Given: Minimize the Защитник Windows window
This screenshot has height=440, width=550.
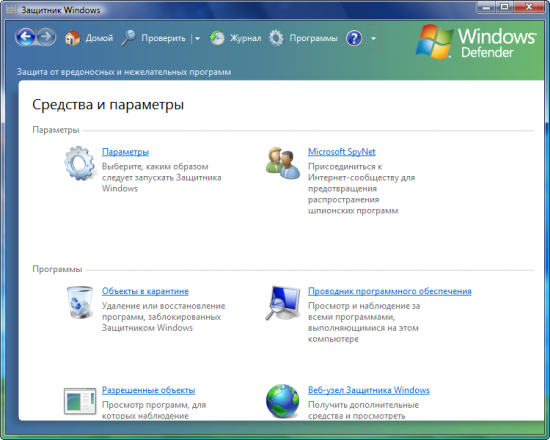Looking at the screenshot, I should tap(486, 7).
